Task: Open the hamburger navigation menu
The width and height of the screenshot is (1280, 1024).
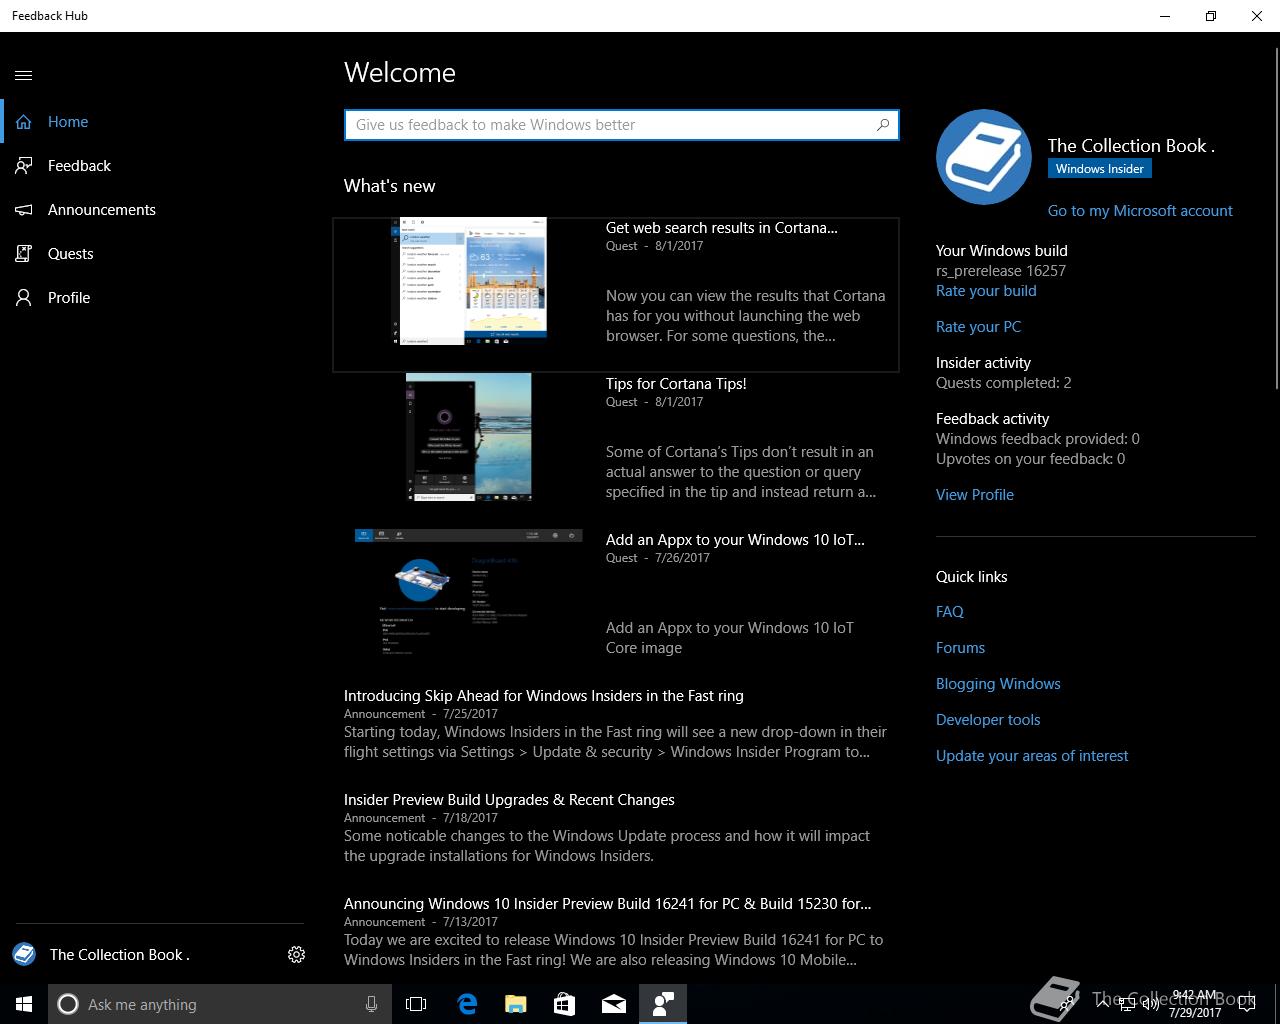Action: click(24, 75)
